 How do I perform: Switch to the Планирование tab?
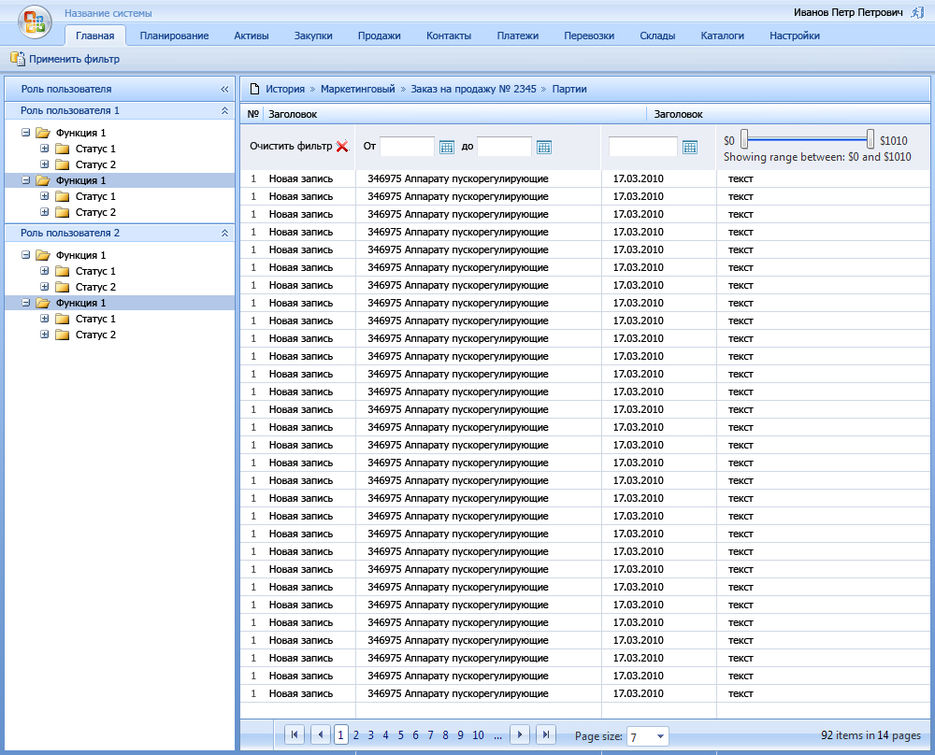tap(174, 35)
